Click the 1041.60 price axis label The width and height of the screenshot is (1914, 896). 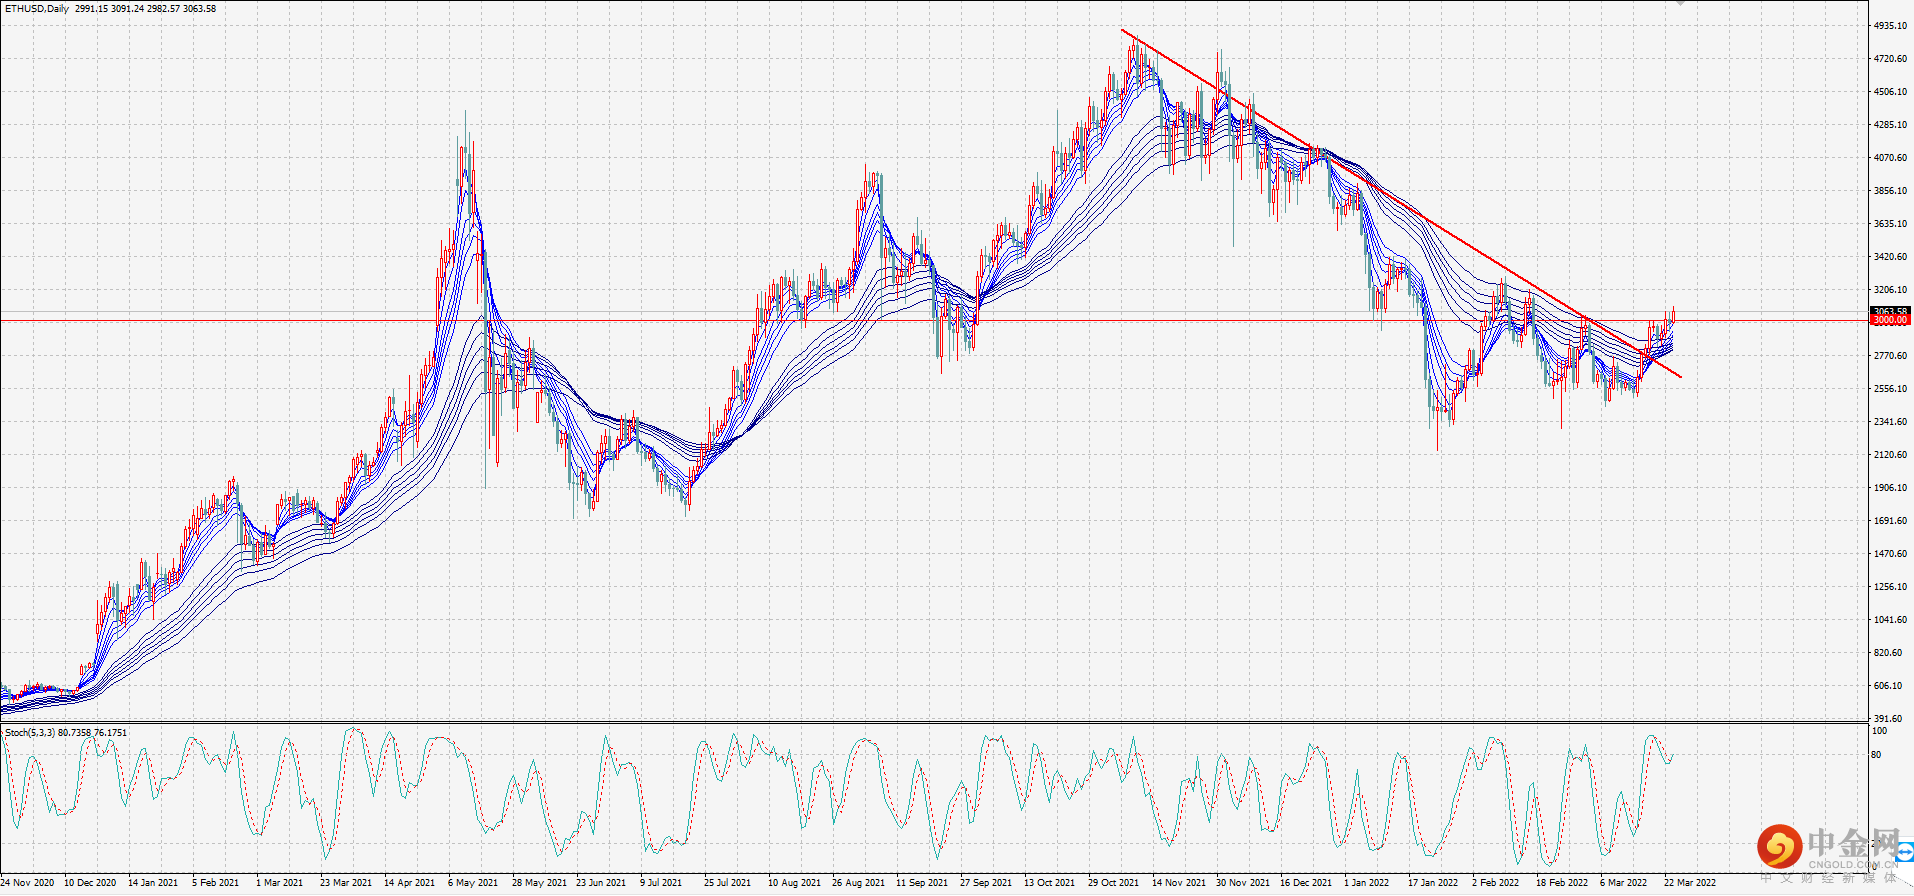click(1890, 620)
